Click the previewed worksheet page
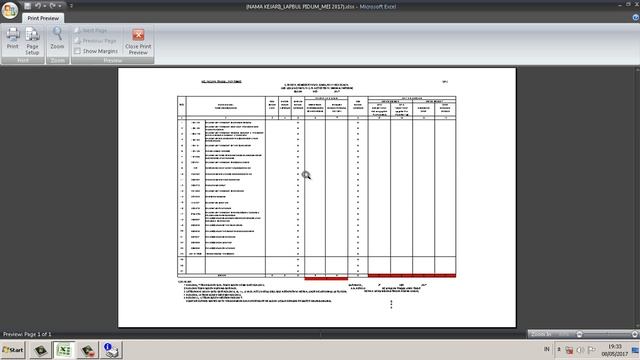 tap(317, 197)
